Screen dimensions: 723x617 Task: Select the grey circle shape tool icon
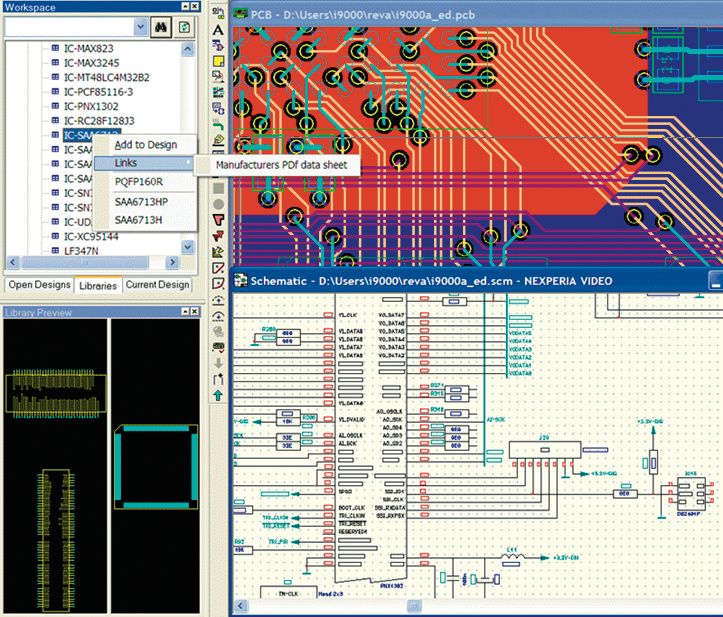tap(218, 204)
